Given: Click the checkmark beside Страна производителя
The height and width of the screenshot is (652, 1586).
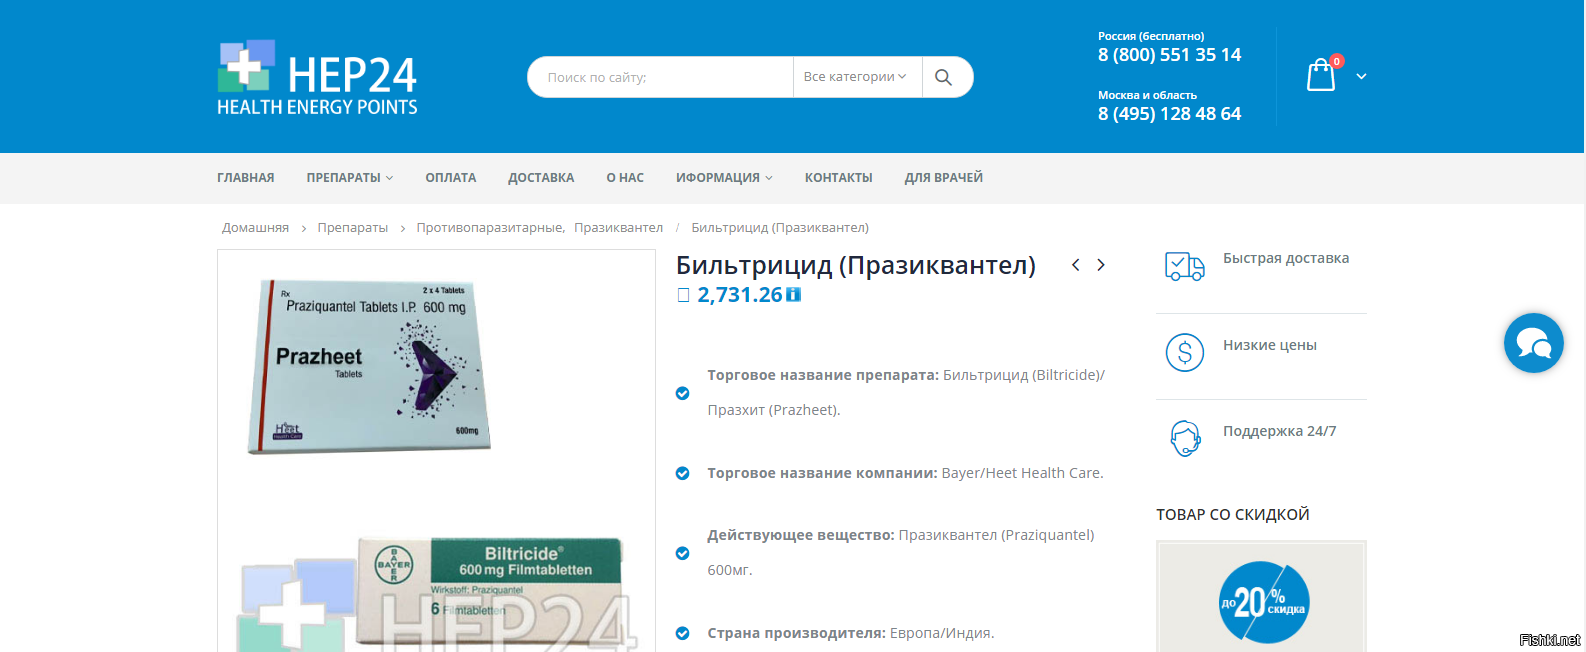Looking at the screenshot, I should pos(683,633).
